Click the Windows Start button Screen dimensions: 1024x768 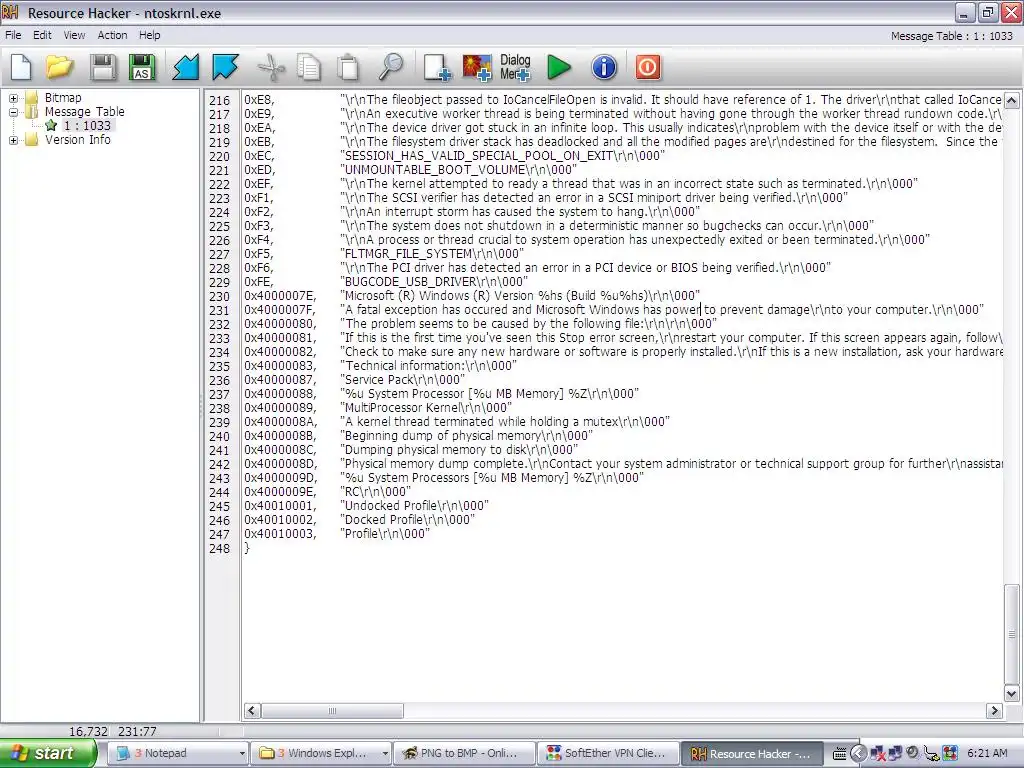[47, 754]
